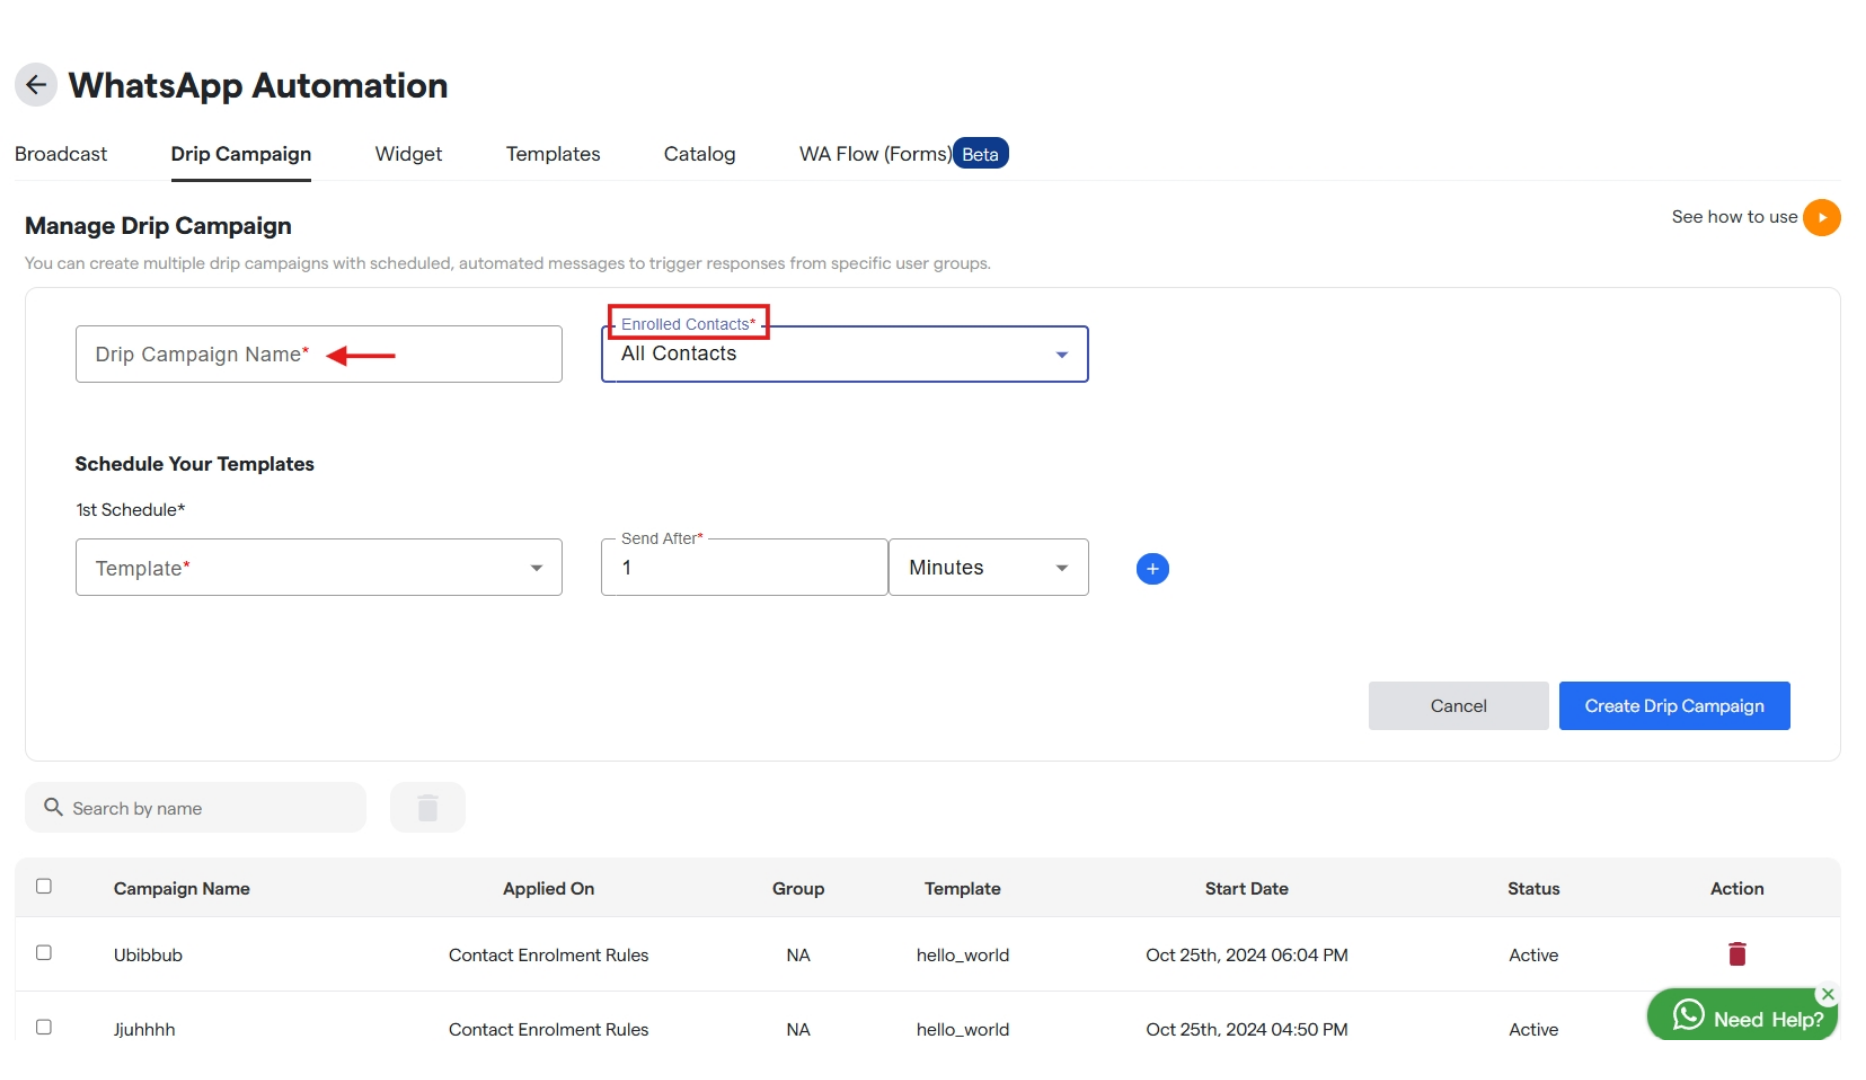Click Active status in Ubibbub row
Image resolution: width=1866 pixels, height=1080 pixels.
(1534, 955)
